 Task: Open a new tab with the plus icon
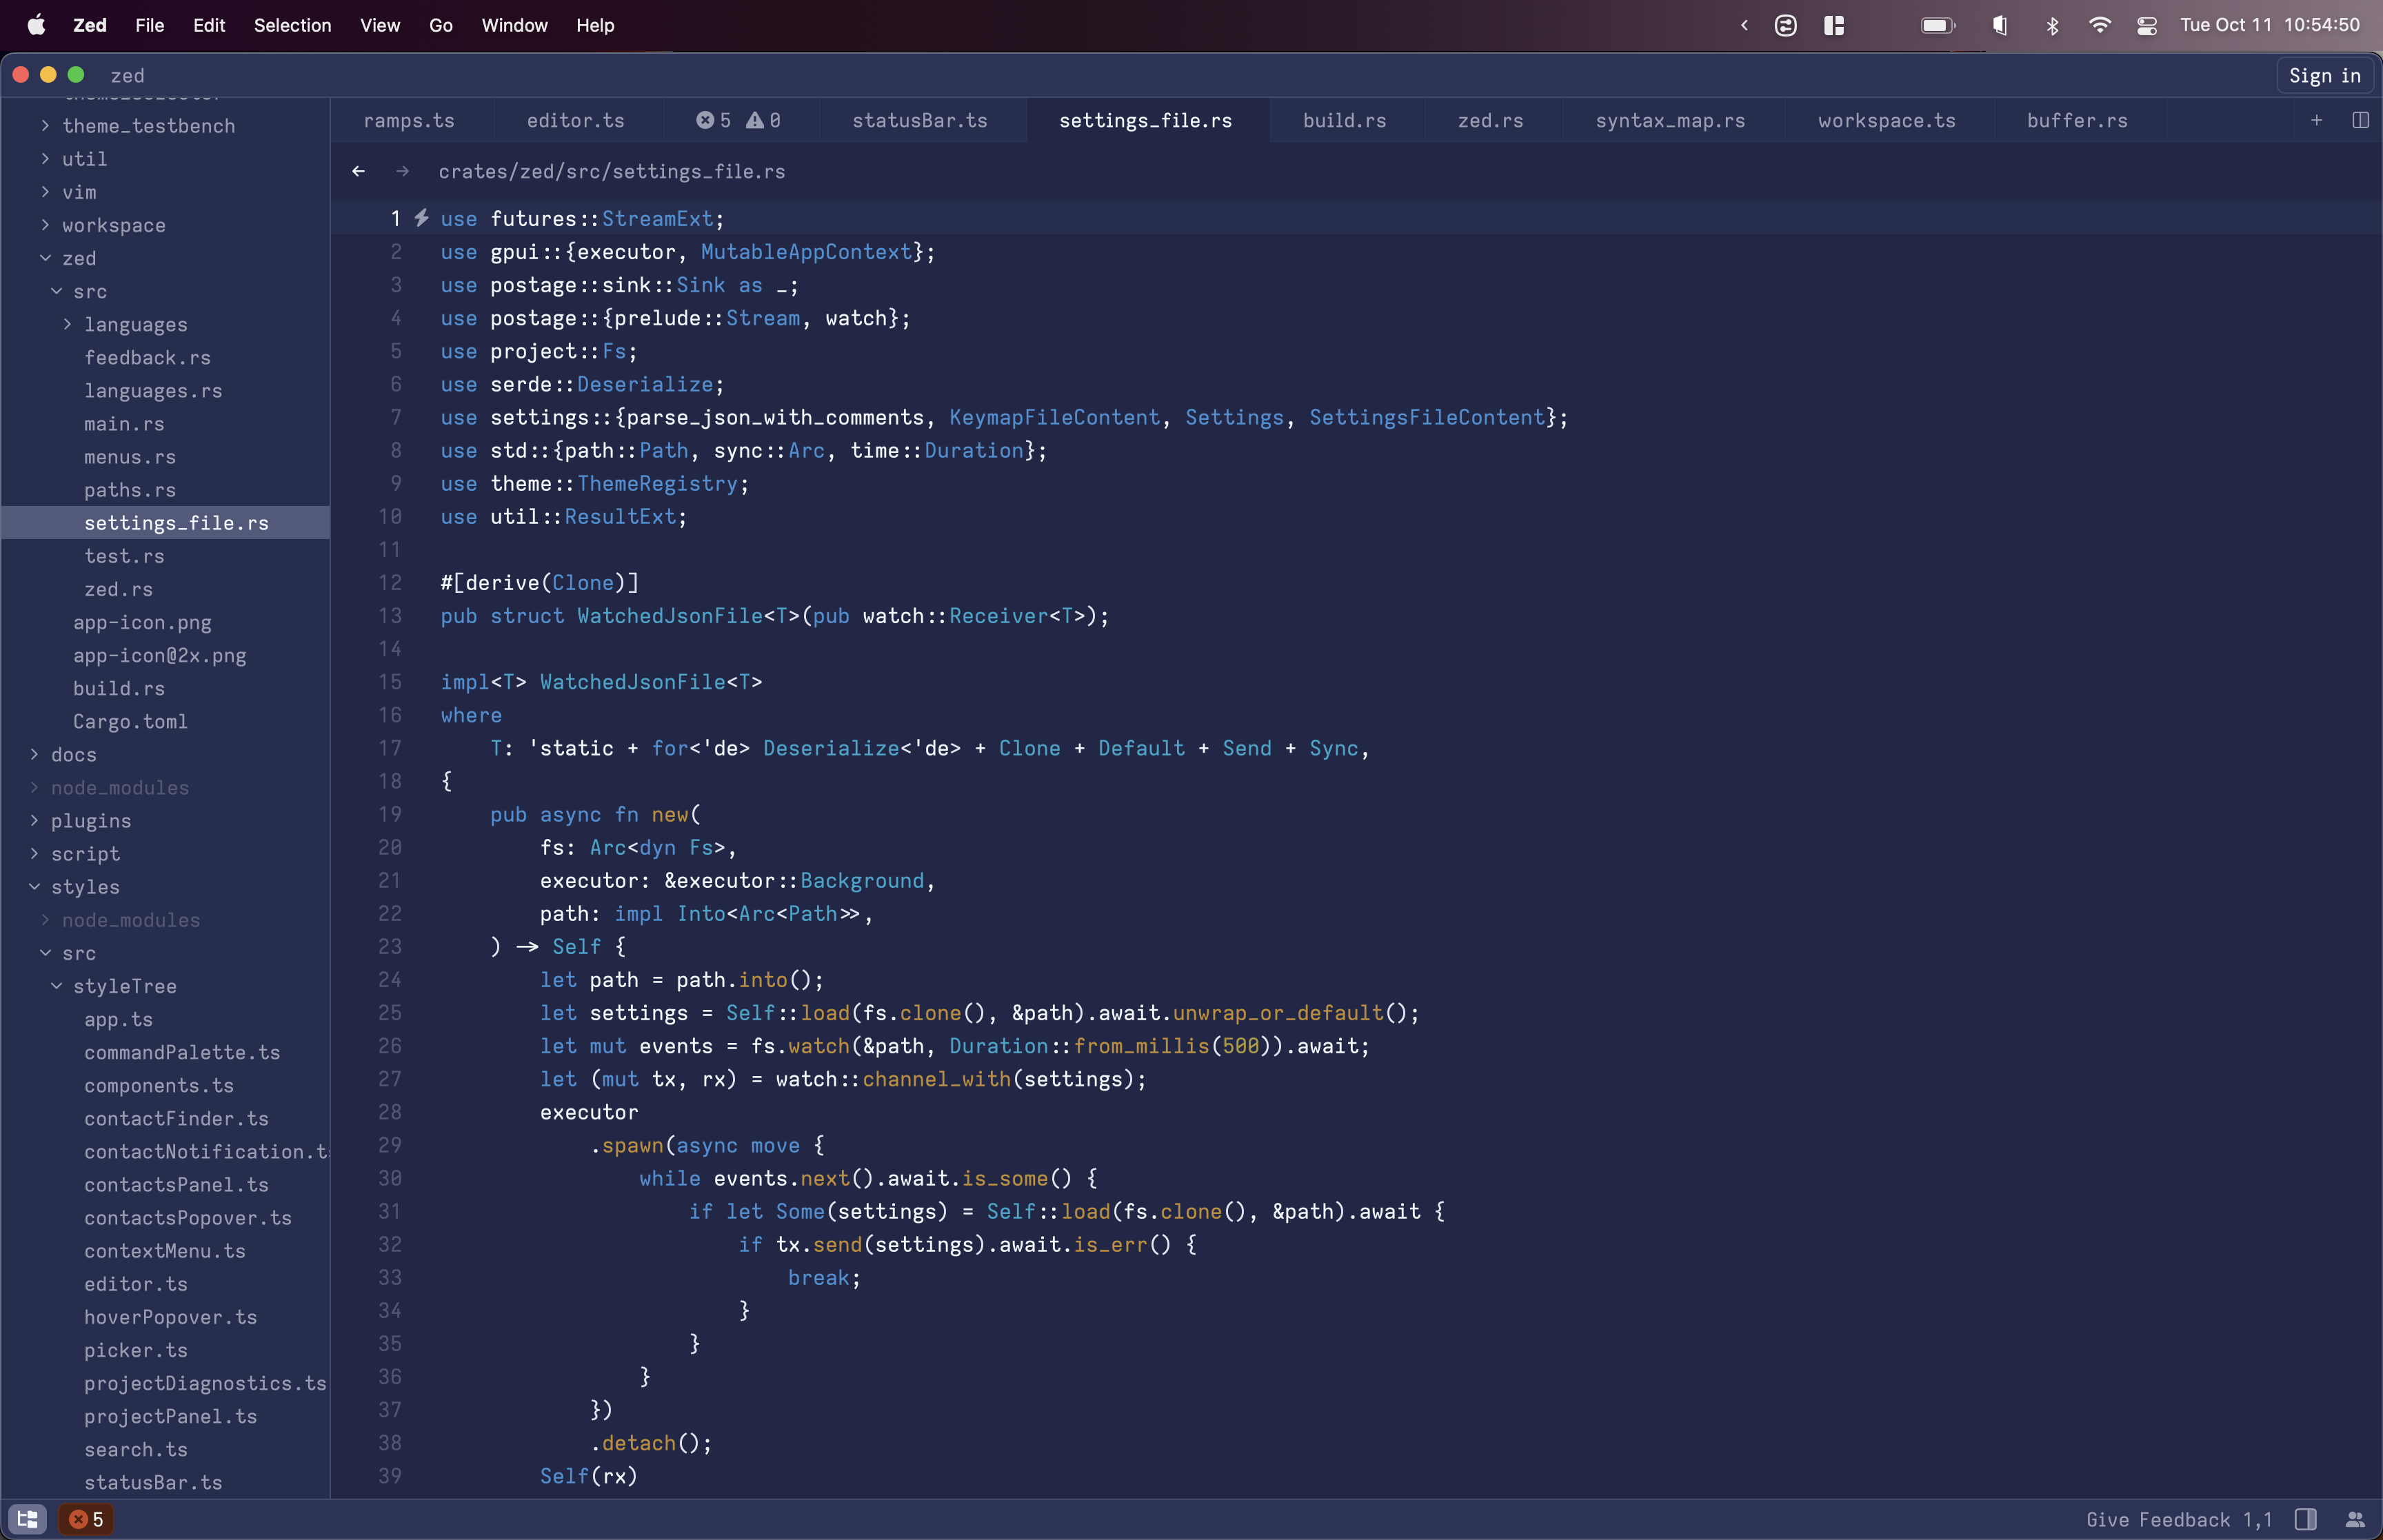coord(2317,120)
